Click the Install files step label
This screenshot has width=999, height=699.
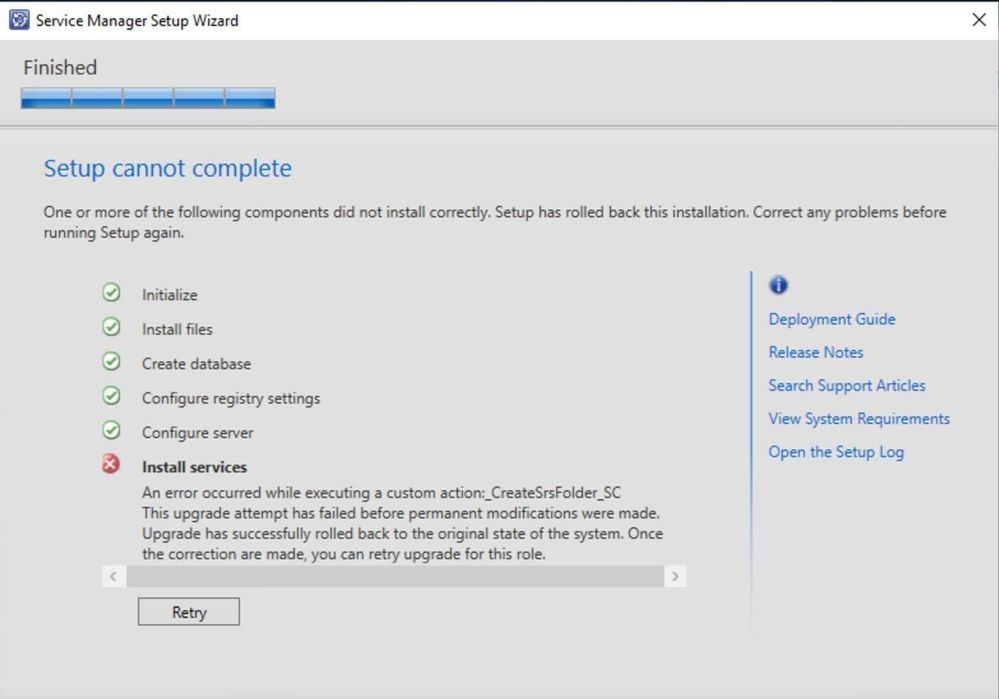point(177,329)
